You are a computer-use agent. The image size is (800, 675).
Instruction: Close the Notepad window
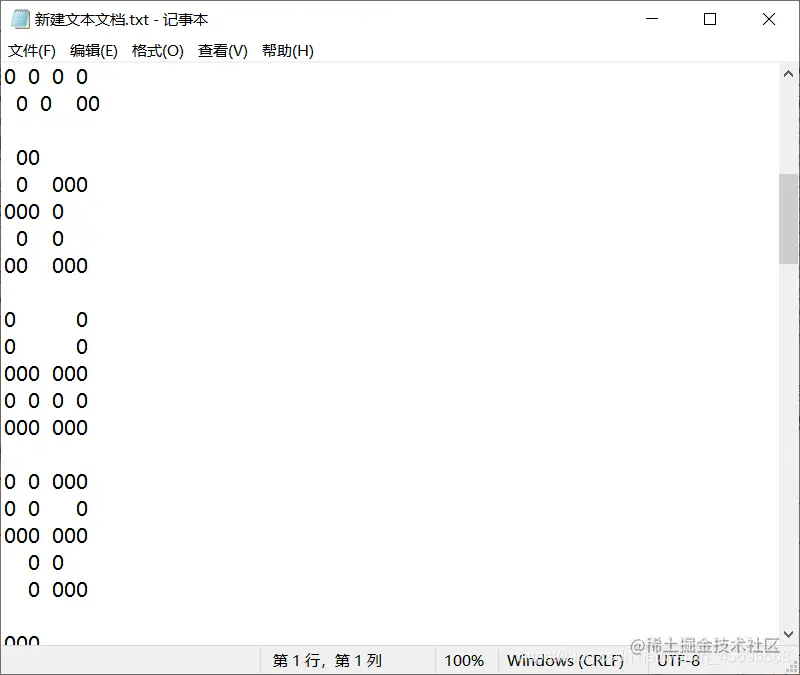[769, 19]
